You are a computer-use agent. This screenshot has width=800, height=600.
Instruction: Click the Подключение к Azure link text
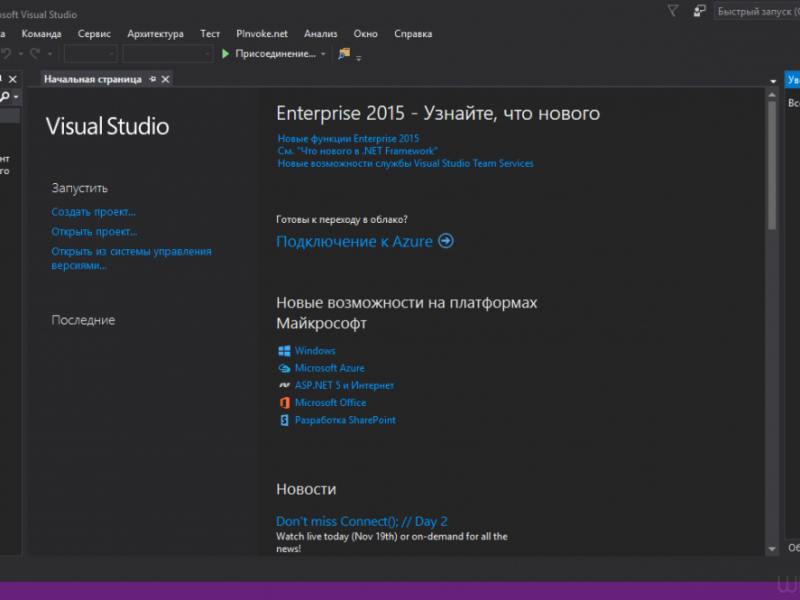point(355,241)
